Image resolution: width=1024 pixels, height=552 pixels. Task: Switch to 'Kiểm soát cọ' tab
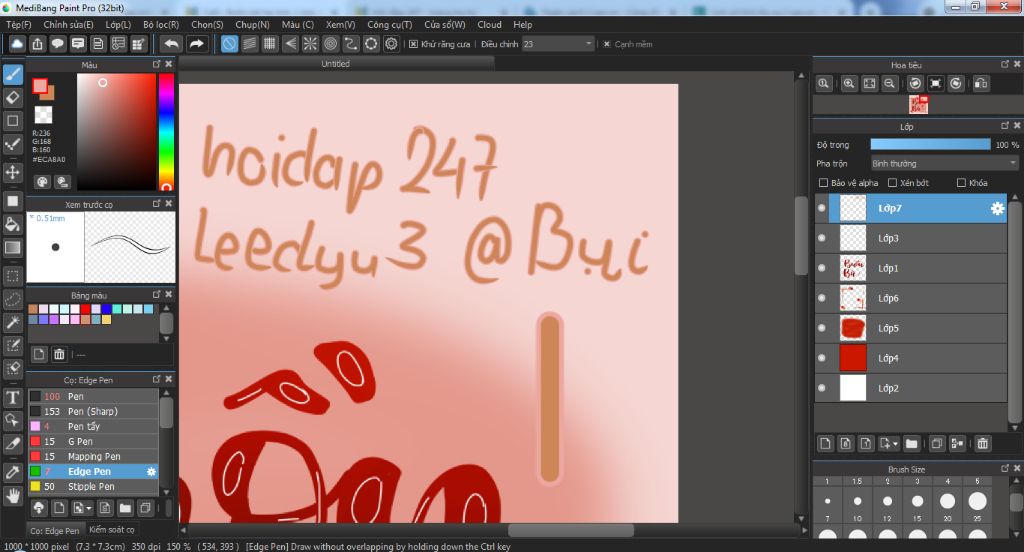[x=112, y=530]
